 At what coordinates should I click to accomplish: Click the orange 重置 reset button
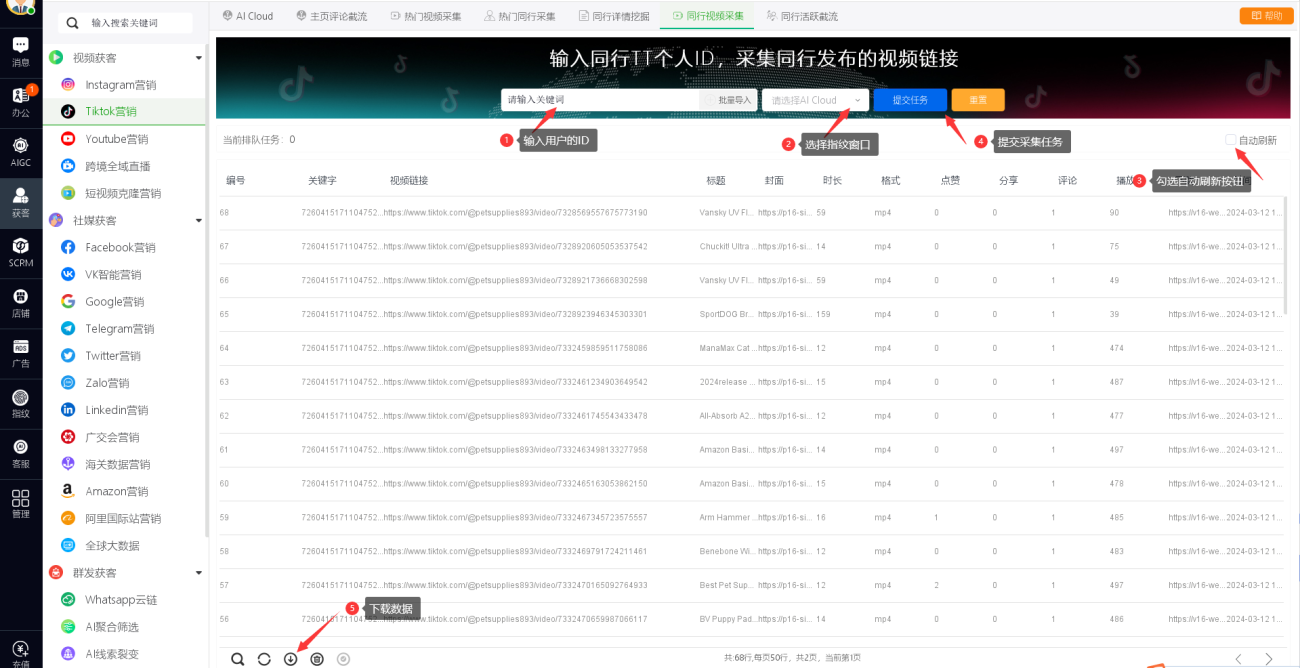click(x=978, y=100)
